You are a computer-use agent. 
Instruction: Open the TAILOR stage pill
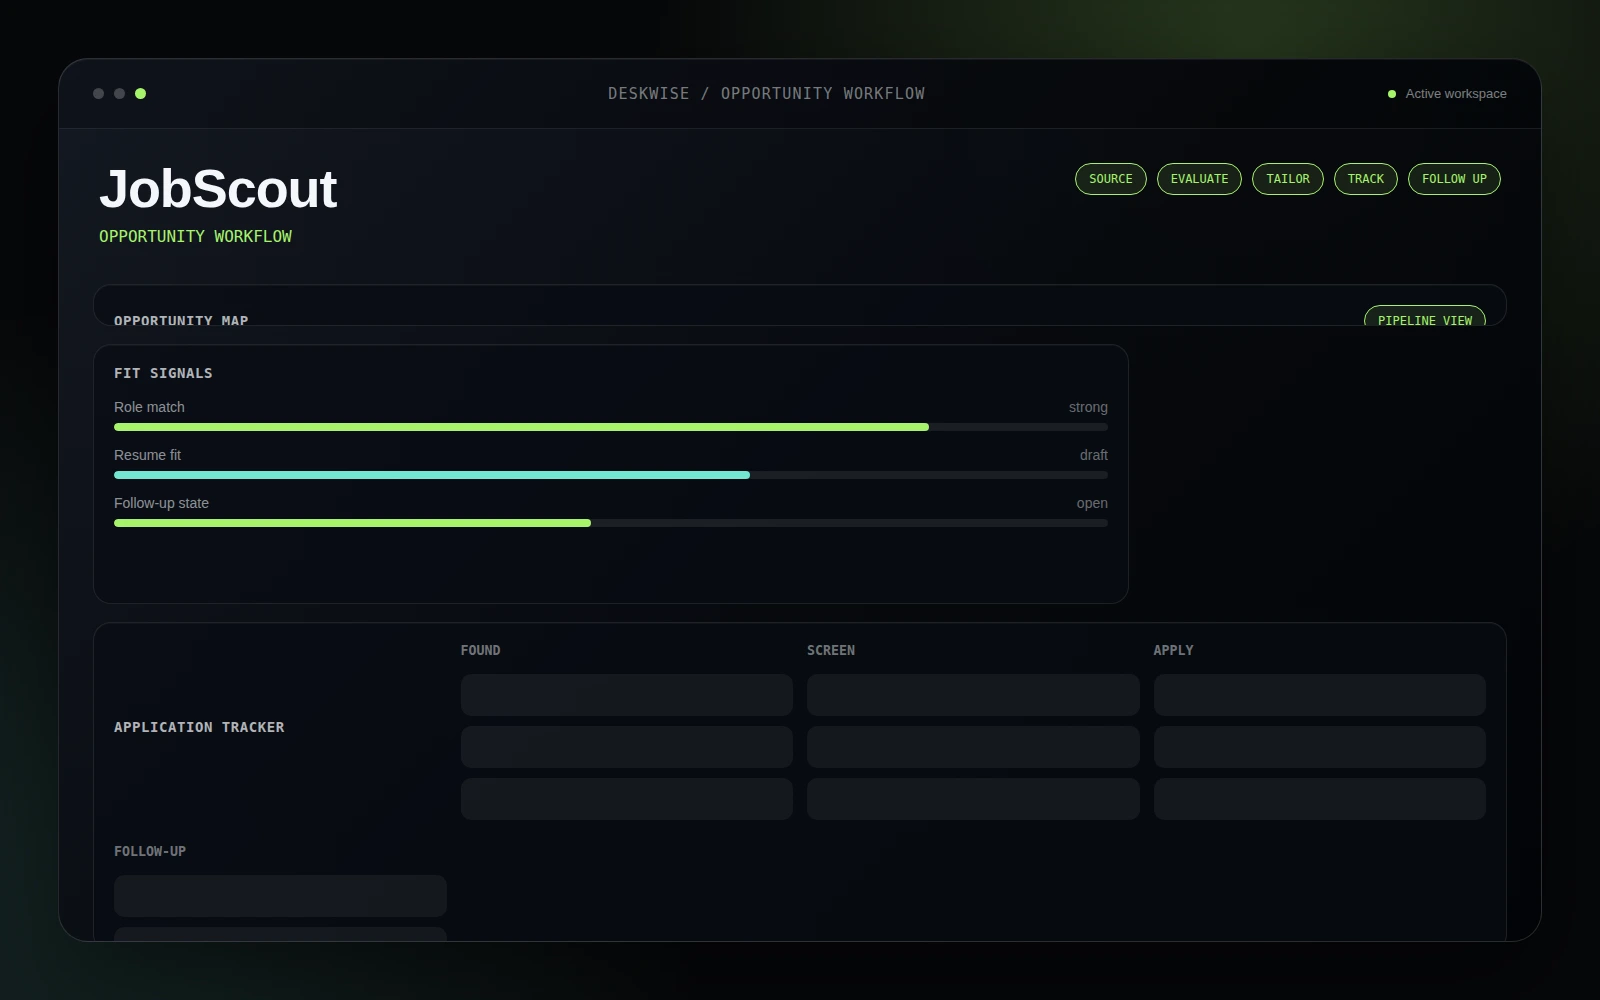tap(1287, 179)
